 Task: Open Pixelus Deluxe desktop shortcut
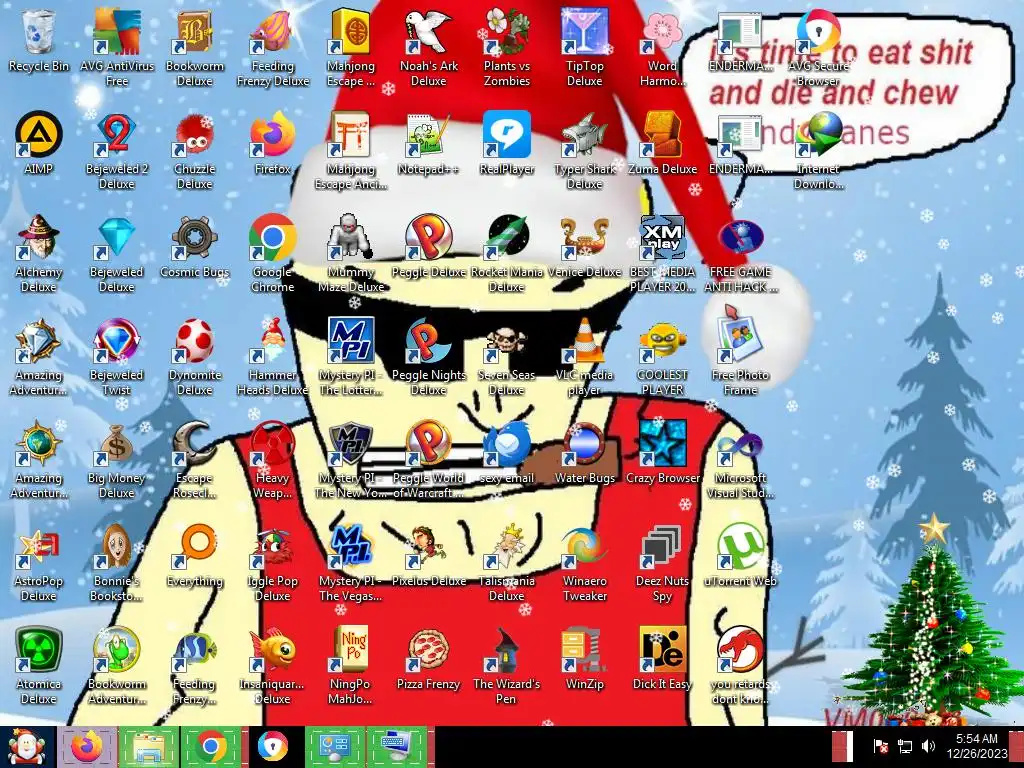pyautogui.click(x=428, y=556)
